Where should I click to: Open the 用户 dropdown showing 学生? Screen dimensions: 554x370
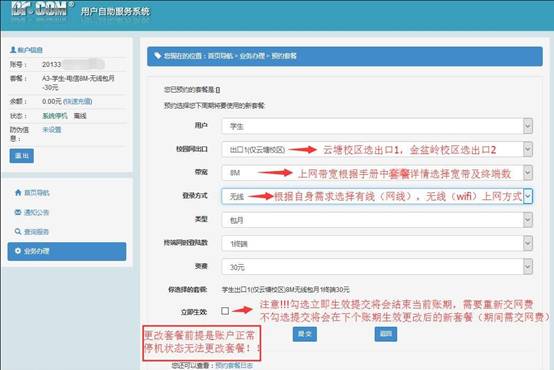click(377, 126)
